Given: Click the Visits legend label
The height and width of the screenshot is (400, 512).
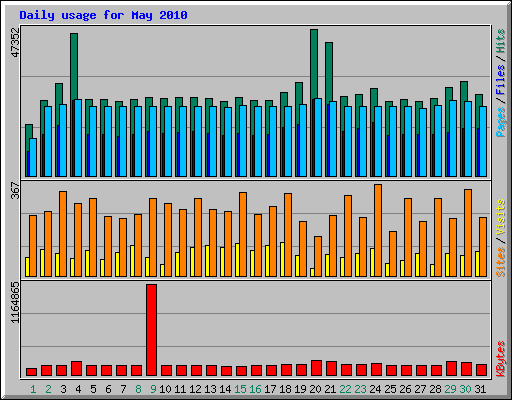Looking at the screenshot, I should 501,217.
